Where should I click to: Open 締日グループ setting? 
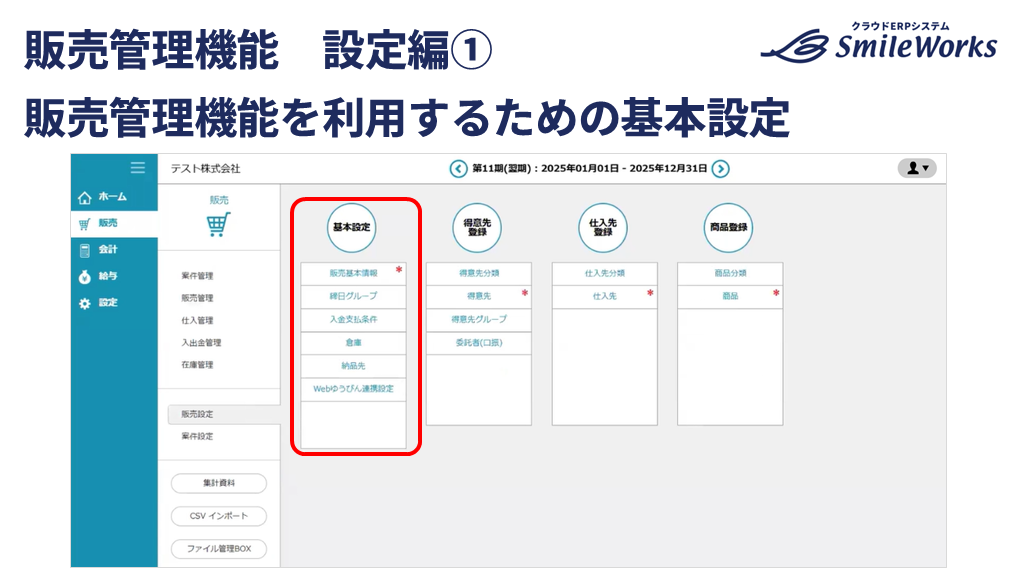[x=353, y=296]
